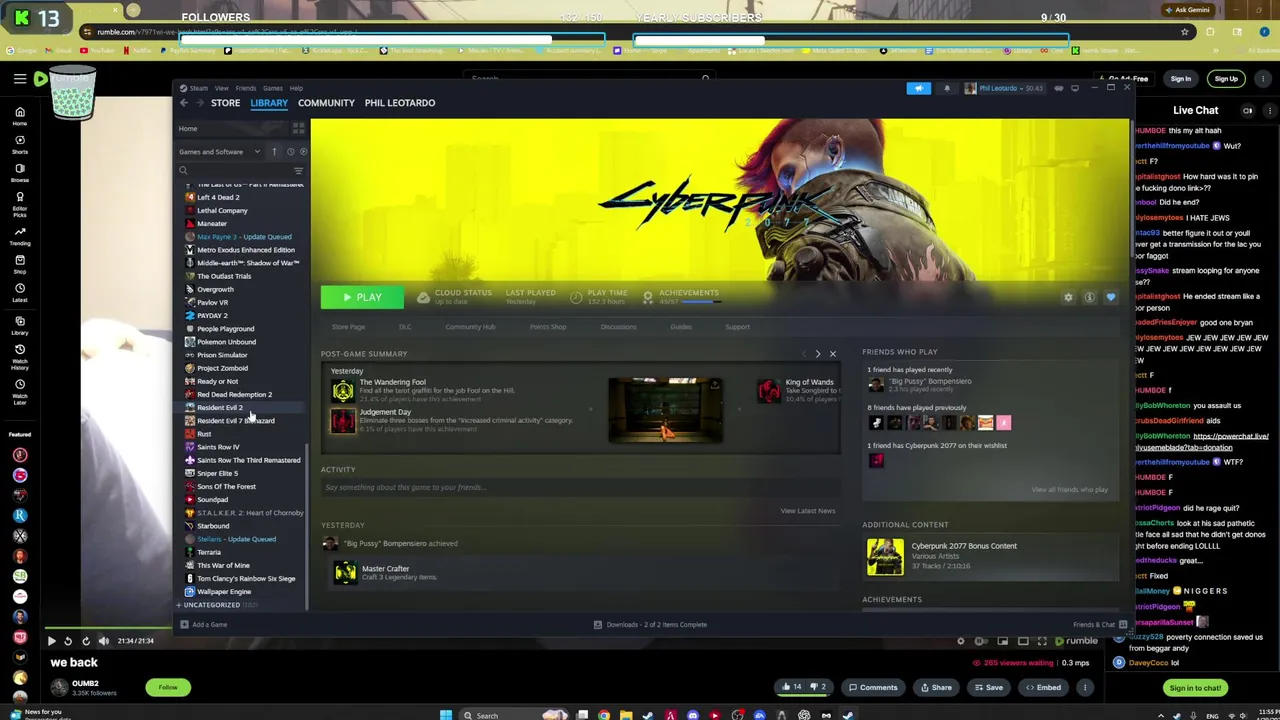Open Steam announcements megaphone button
1280x720 pixels.
[x=918, y=88]
